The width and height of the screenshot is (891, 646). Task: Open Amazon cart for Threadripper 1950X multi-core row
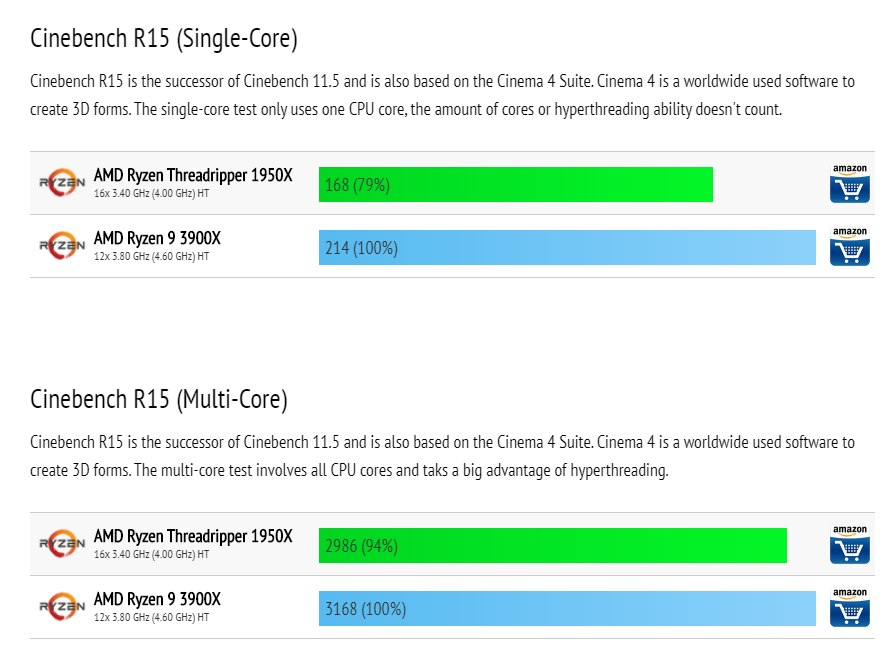point(850,544)
